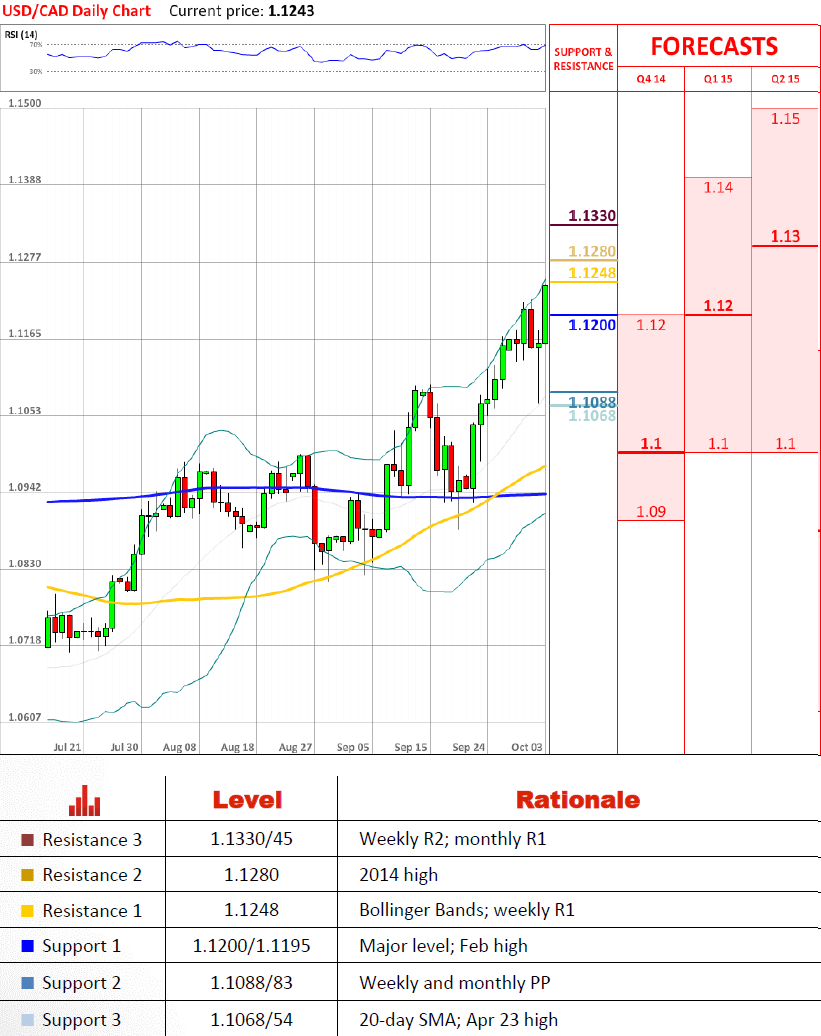821x1036 pixels.
Task: Click the 'Resistance 1' row label
Action: pyautogui.click(x=92, y=910)
